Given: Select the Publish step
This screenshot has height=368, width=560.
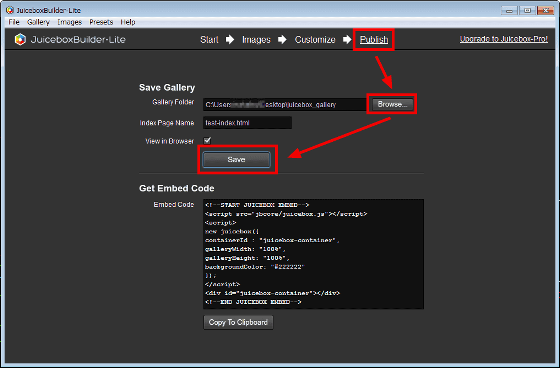Looking at the screenshot, I should click(374, 40).
